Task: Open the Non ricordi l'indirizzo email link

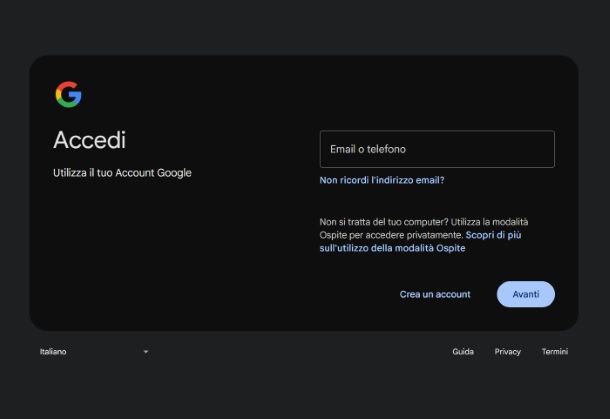Action: [381, 181]
